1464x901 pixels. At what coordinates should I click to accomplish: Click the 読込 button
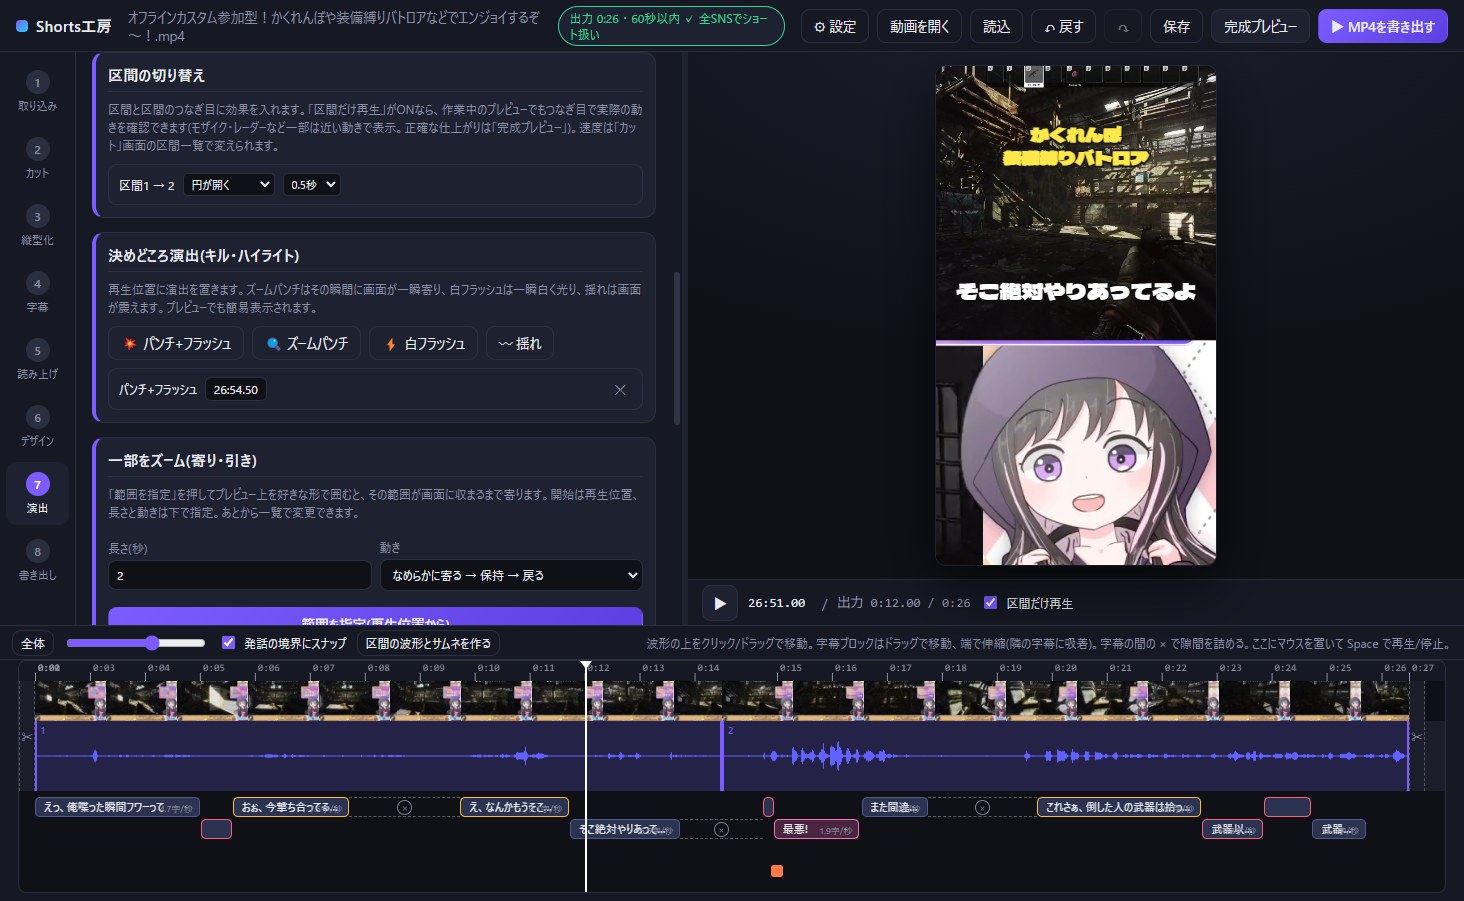(x=996, y=27)
